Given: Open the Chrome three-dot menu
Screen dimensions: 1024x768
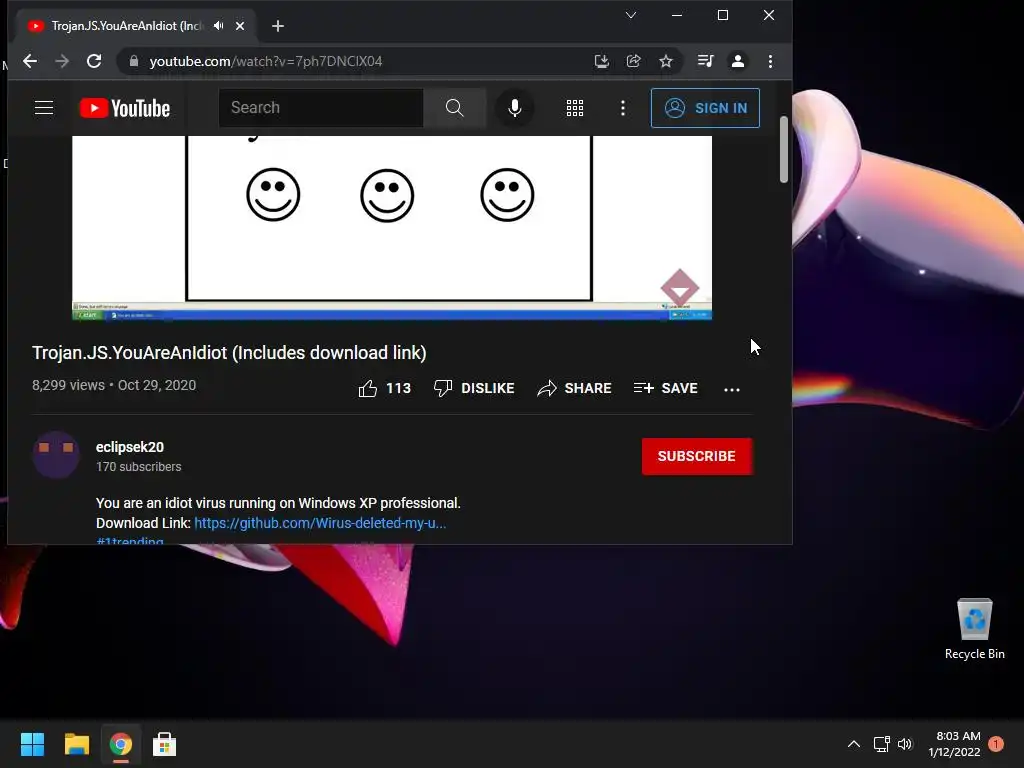Looking at the screenshot, I should (x=771, y=61).
